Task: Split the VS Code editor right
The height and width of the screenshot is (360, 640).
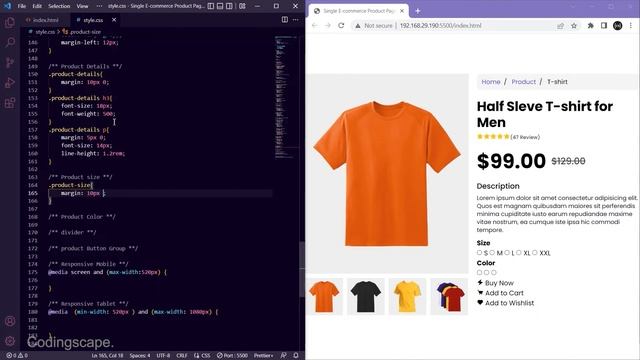Action: [284, 20]
